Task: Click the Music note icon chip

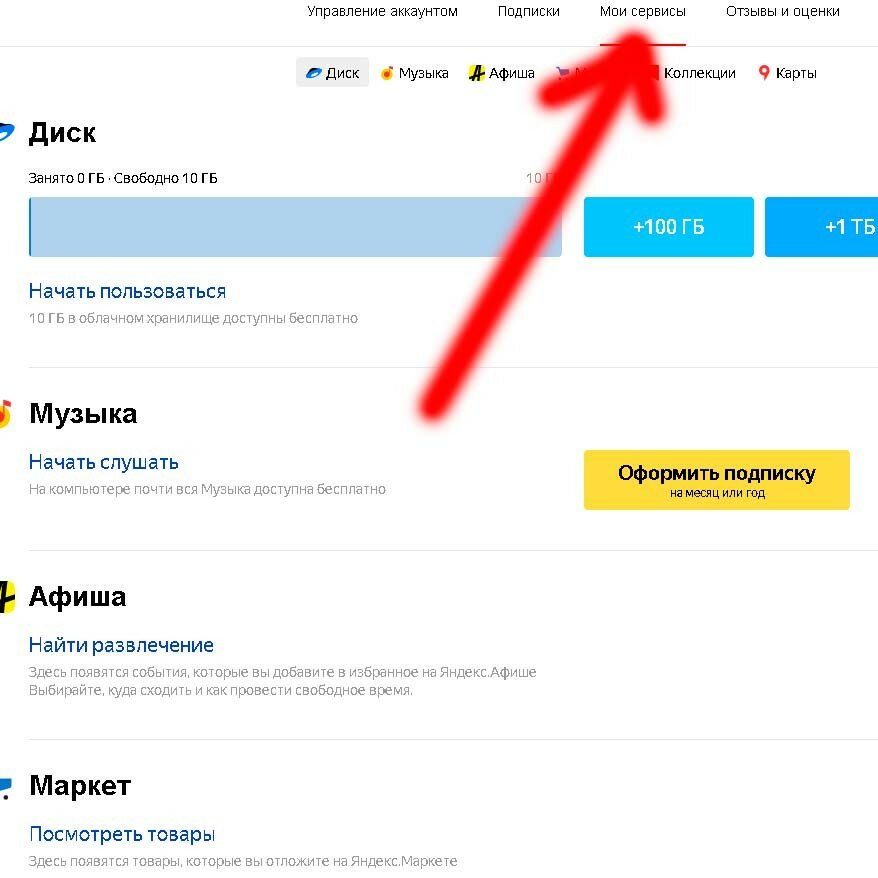Action: [x=387, y=73]
